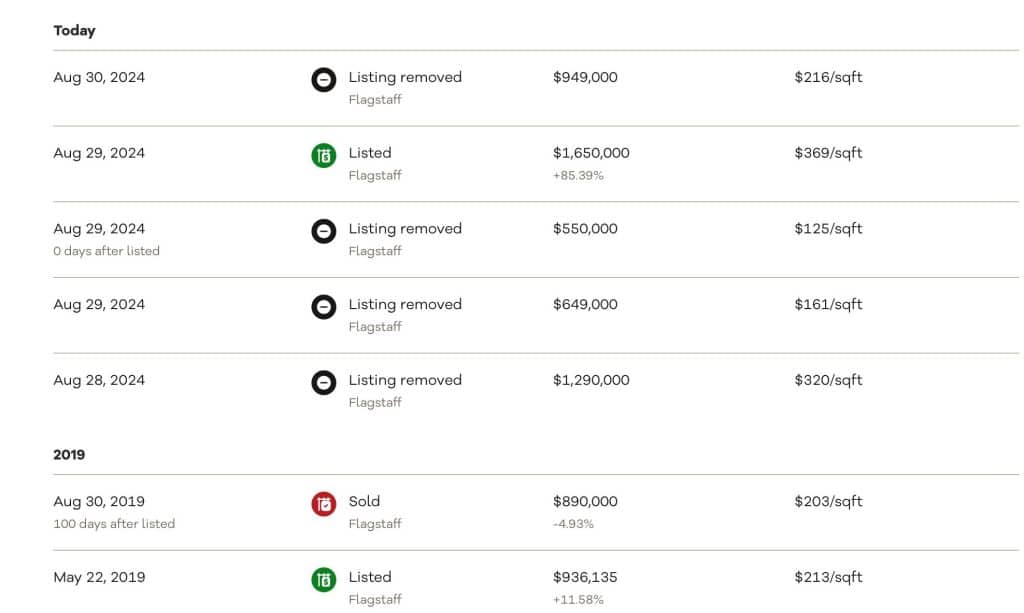
Task: Click the green Listed icon for May 22, 2019
Action: click(324, 580)
